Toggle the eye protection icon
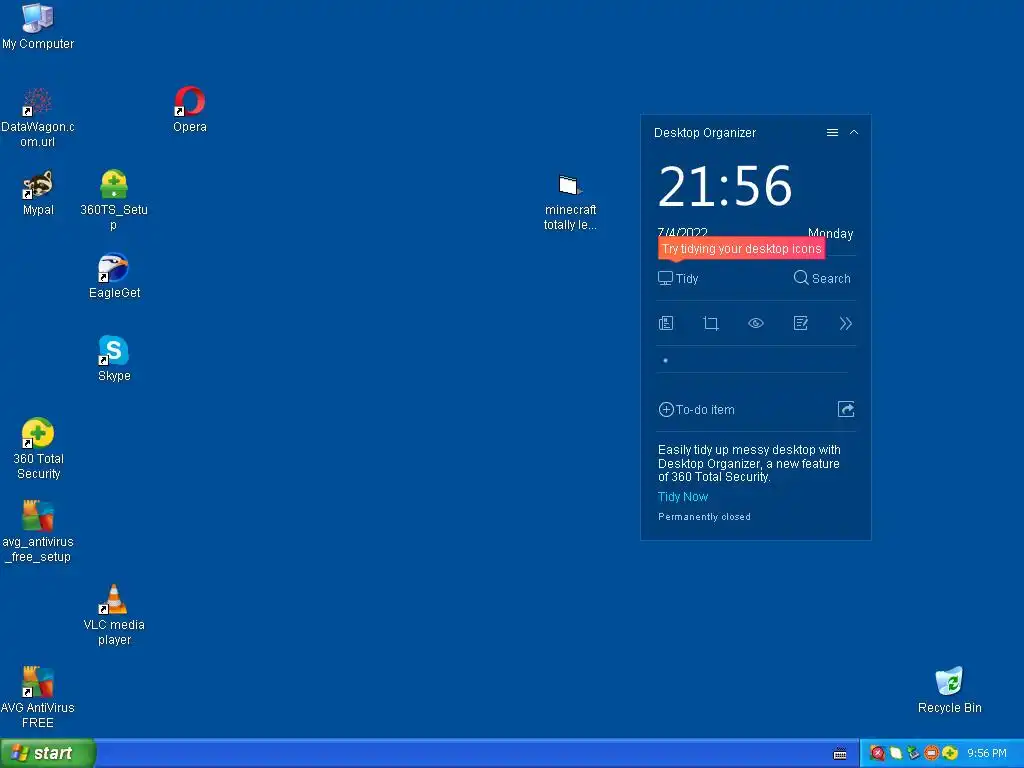The height and width of the screenshot is (768, 1024). 756,323
